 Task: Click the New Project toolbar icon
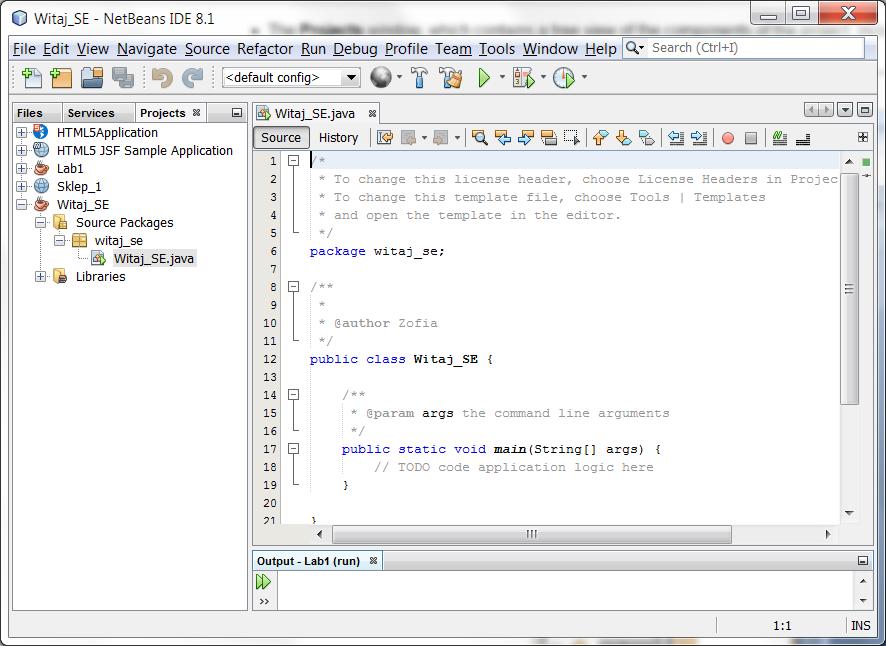coord(61,77)
